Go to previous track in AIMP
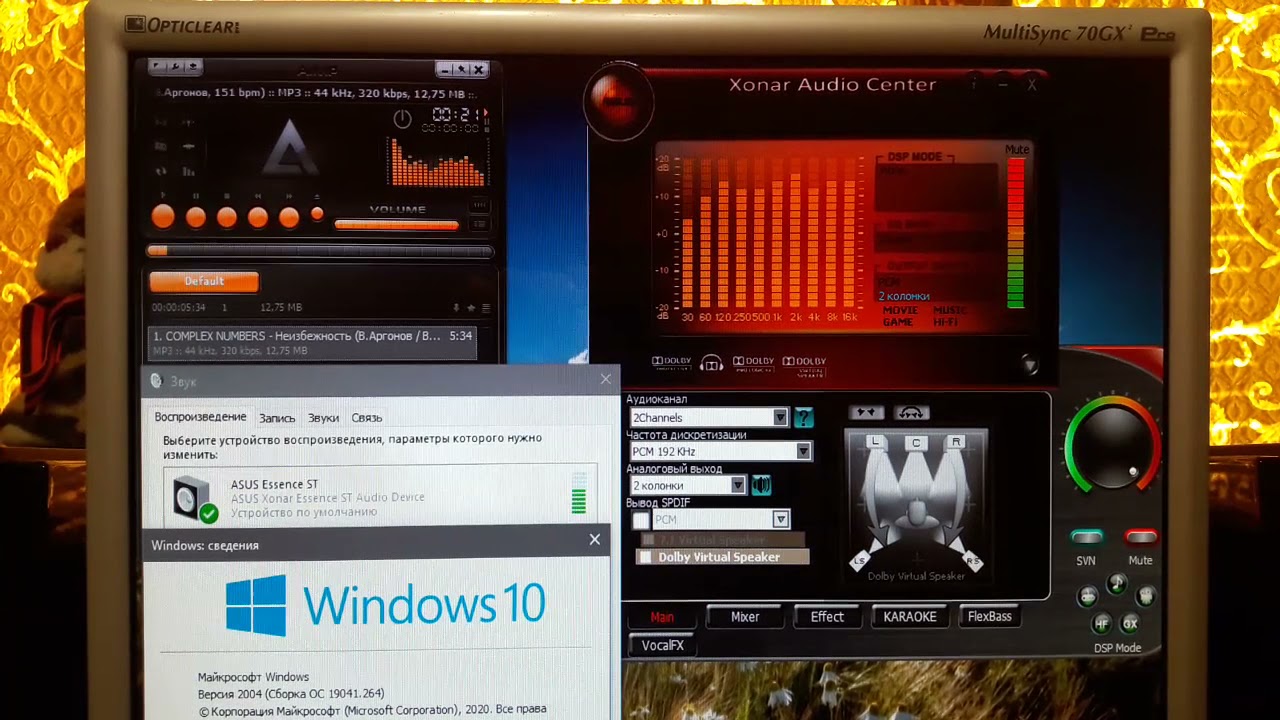The image size is (1280, 720). point(258,216)
